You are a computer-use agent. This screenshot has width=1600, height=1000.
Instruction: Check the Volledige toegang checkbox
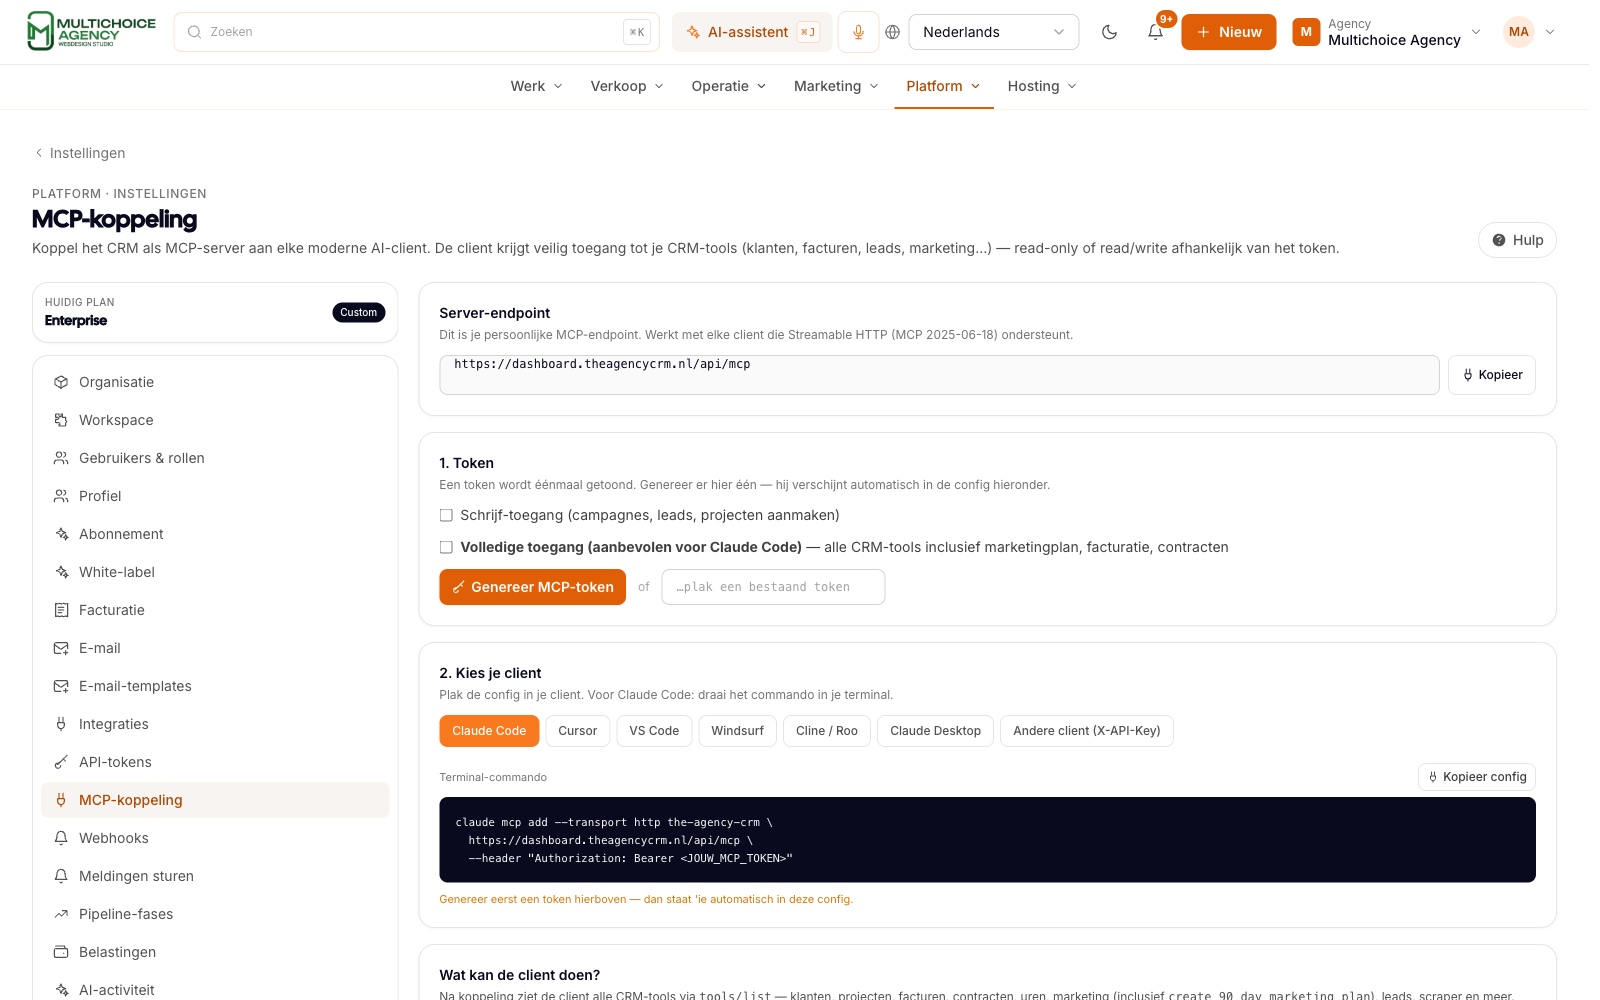[x=446, y=547]
